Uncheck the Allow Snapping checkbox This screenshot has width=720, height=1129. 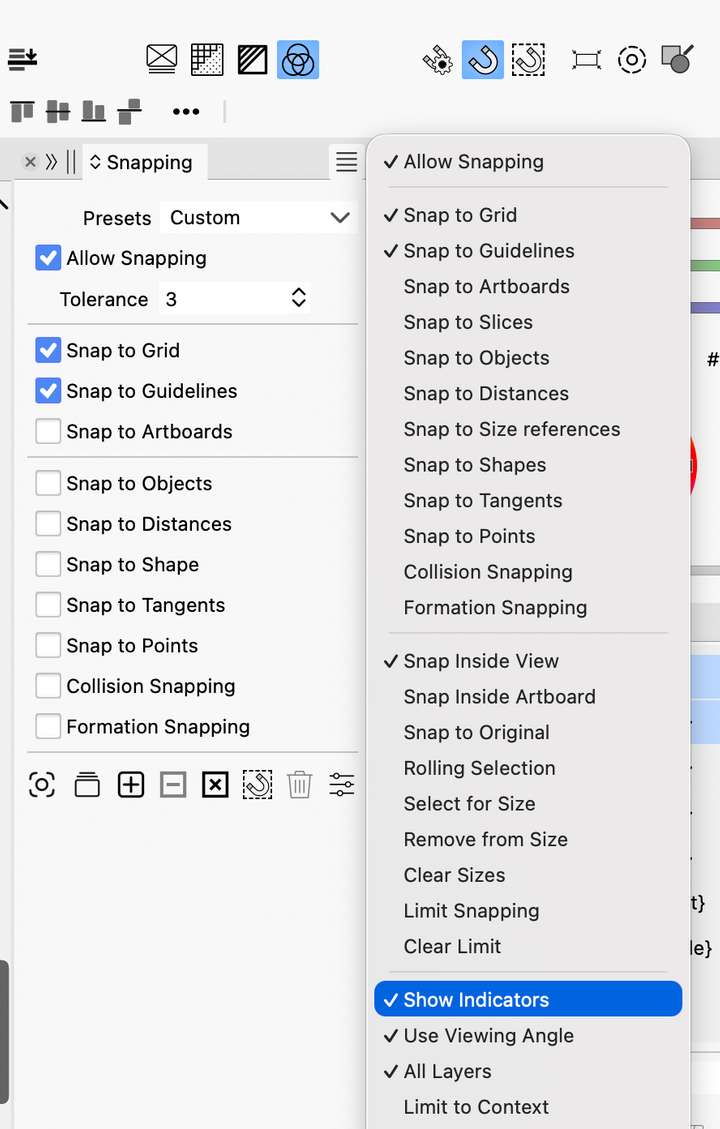point(48,258)
